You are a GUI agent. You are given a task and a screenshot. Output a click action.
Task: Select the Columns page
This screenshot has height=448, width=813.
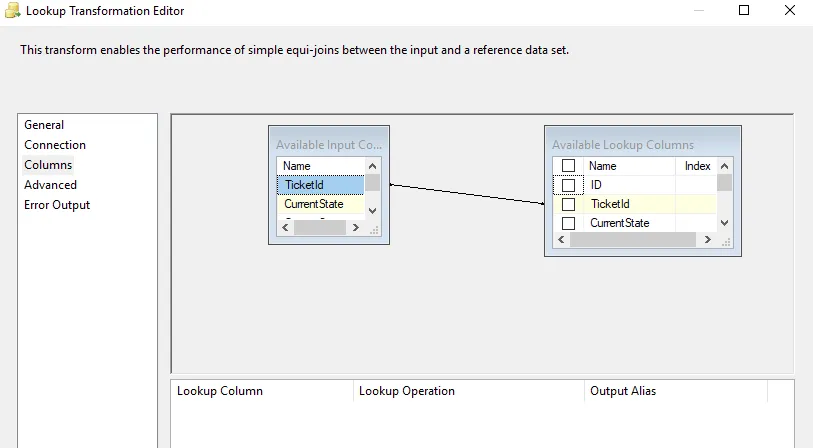pos(48,165)
